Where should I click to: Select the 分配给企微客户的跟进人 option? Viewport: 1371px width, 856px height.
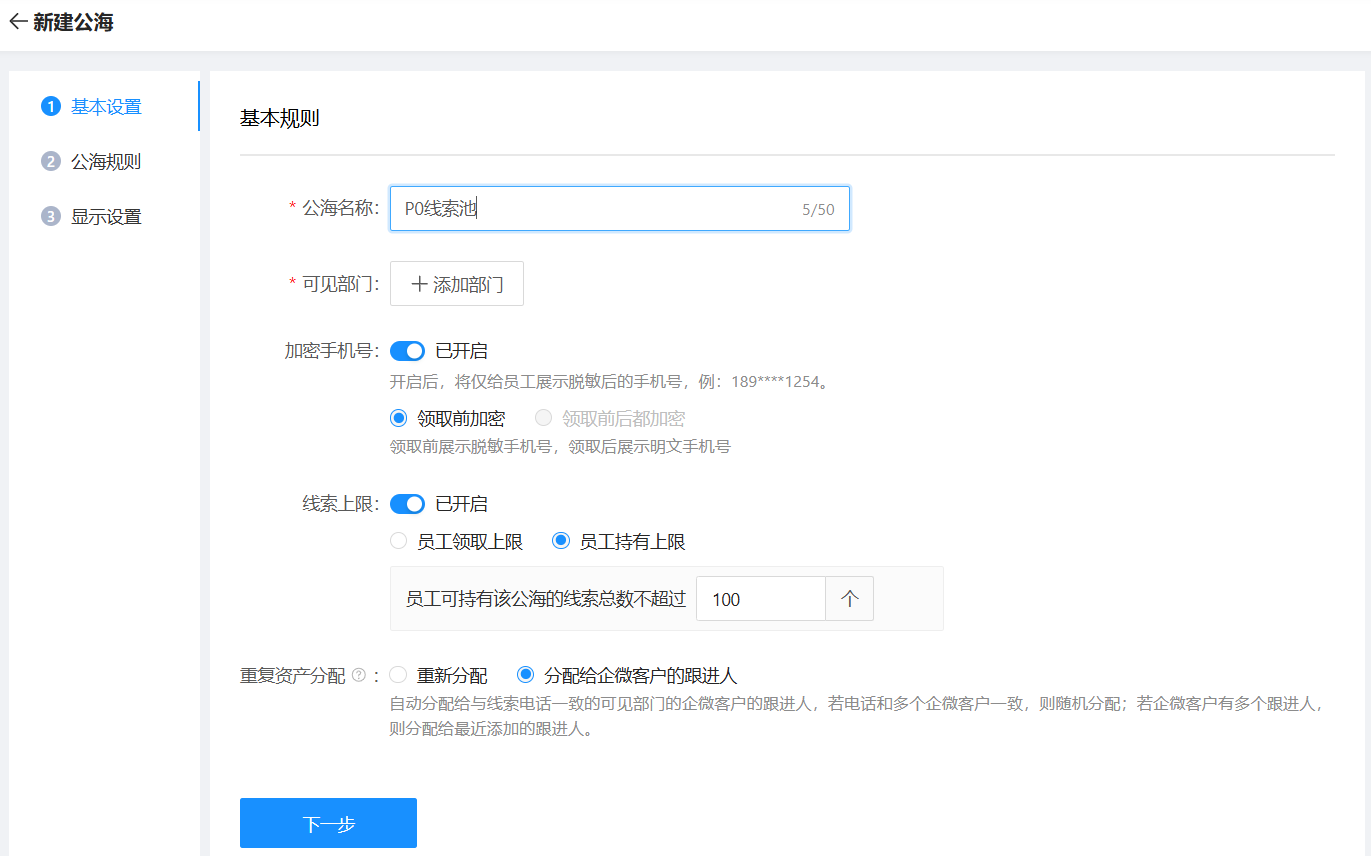pyautogui.click(x=525, y=676)
